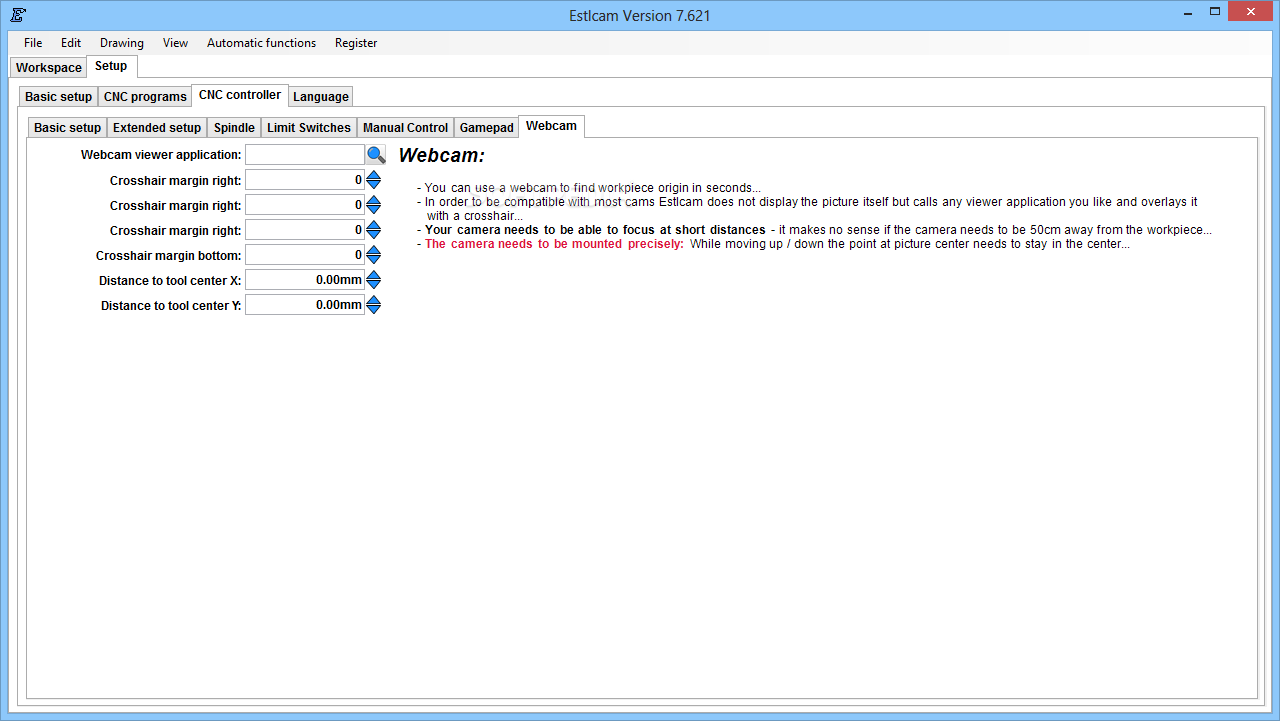Open the Edit menu

(x=71, y=43)
